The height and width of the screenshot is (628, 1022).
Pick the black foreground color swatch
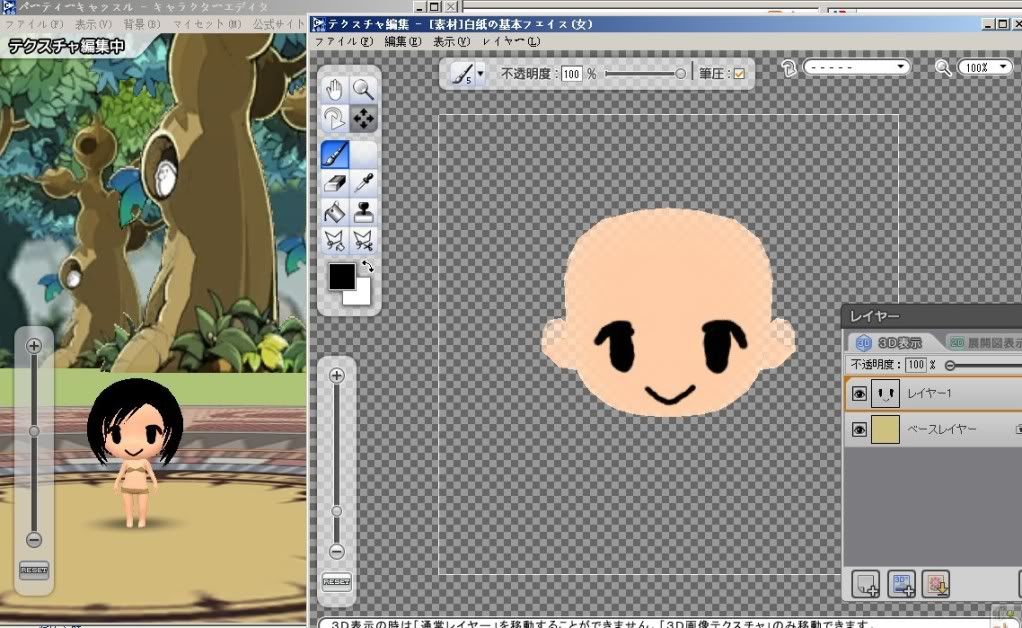pos(342,276)
